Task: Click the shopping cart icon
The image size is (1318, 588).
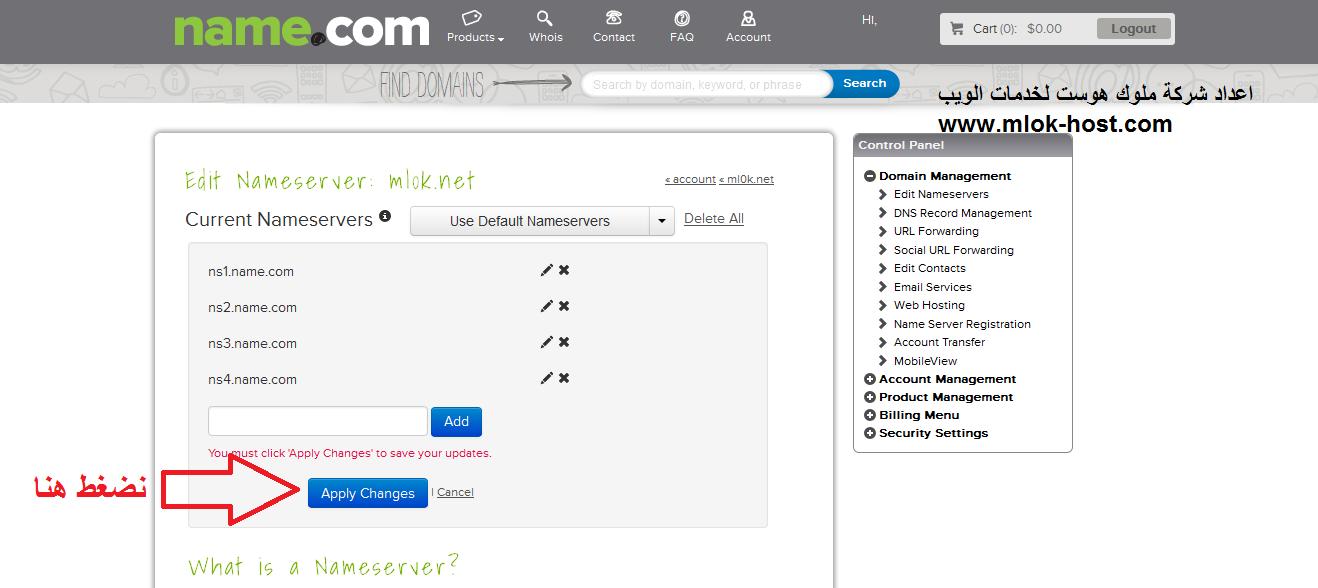Action: pyautogui.click(x=957, y=29)
